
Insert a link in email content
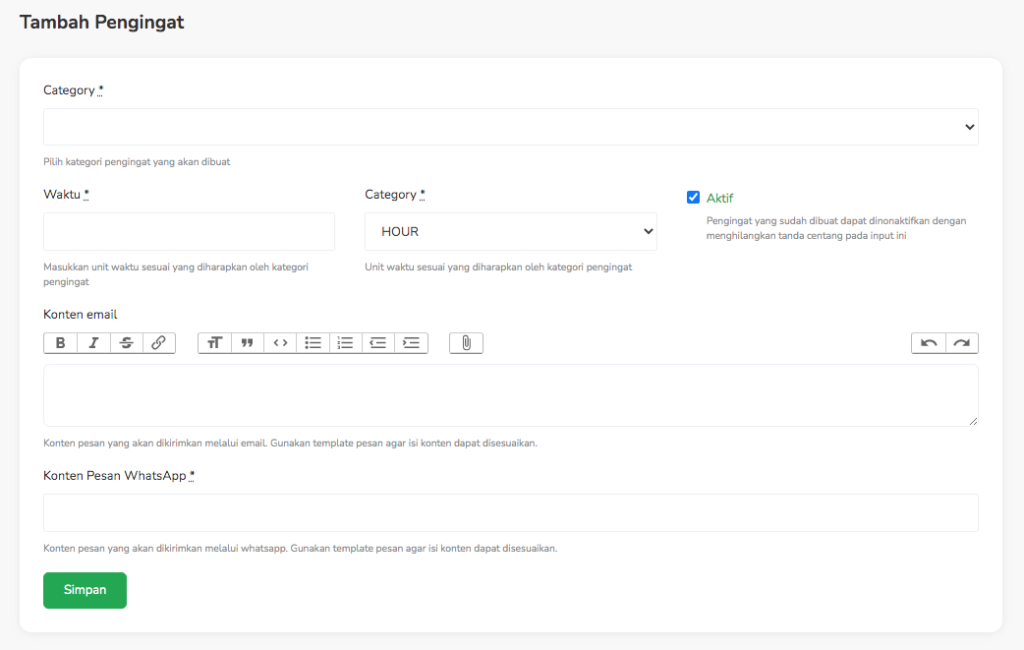158,343
